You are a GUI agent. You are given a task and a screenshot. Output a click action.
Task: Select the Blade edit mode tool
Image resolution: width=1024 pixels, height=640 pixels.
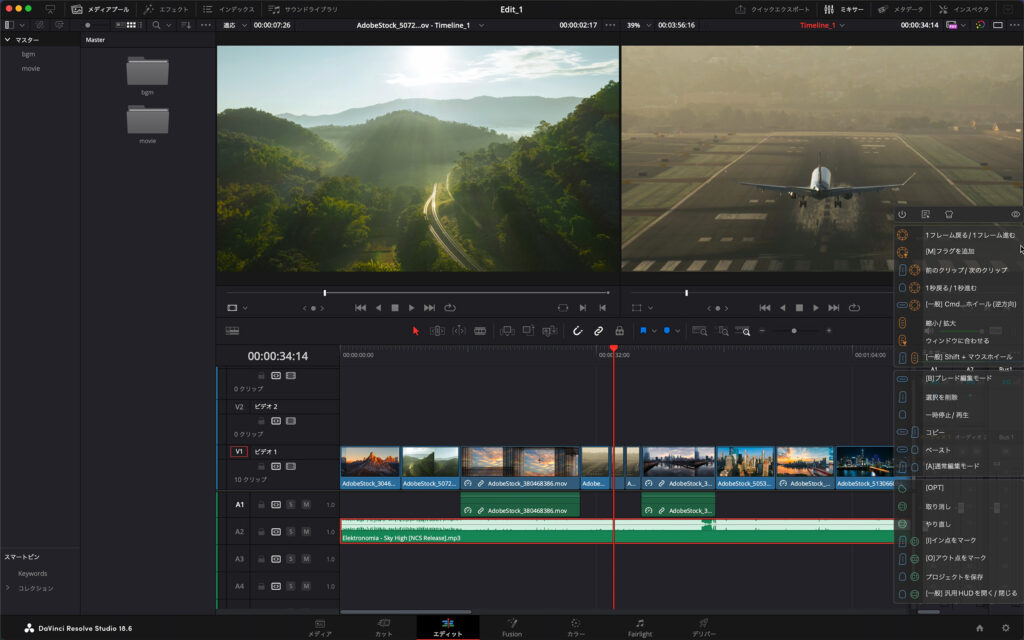click(x=480, y=331)
